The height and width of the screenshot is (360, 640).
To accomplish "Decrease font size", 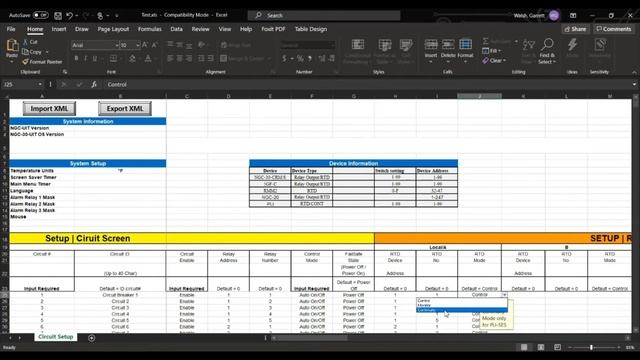I will (154, 45).
